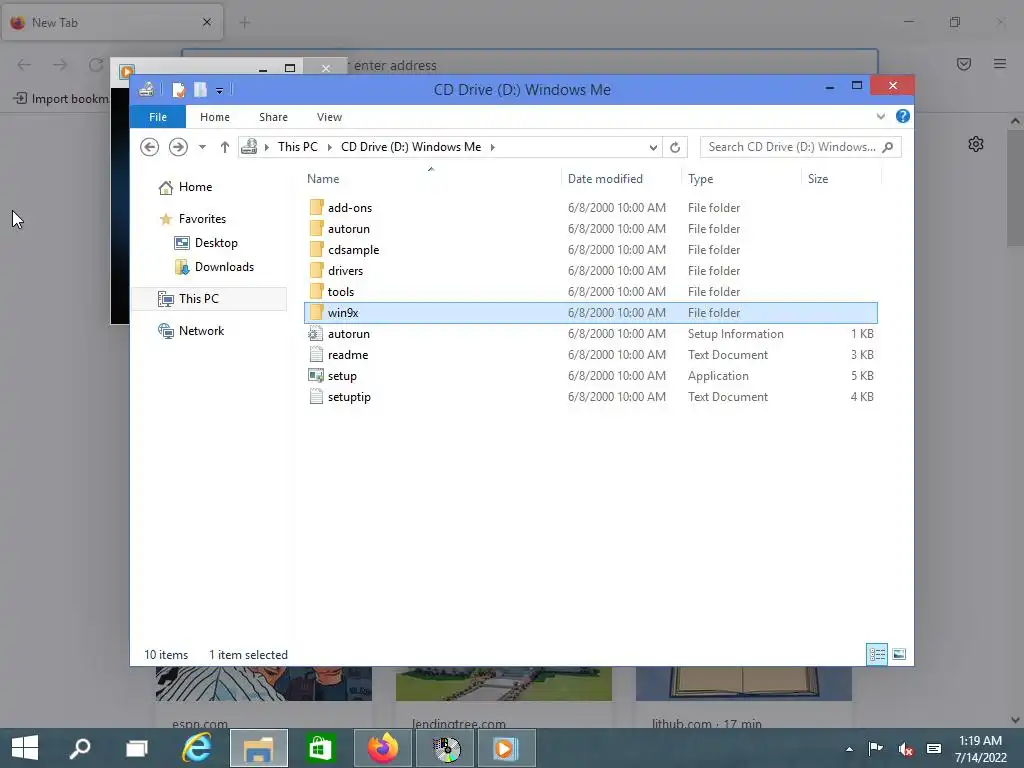
Task: Open Network in navigation pane
Action: [191, 331]
